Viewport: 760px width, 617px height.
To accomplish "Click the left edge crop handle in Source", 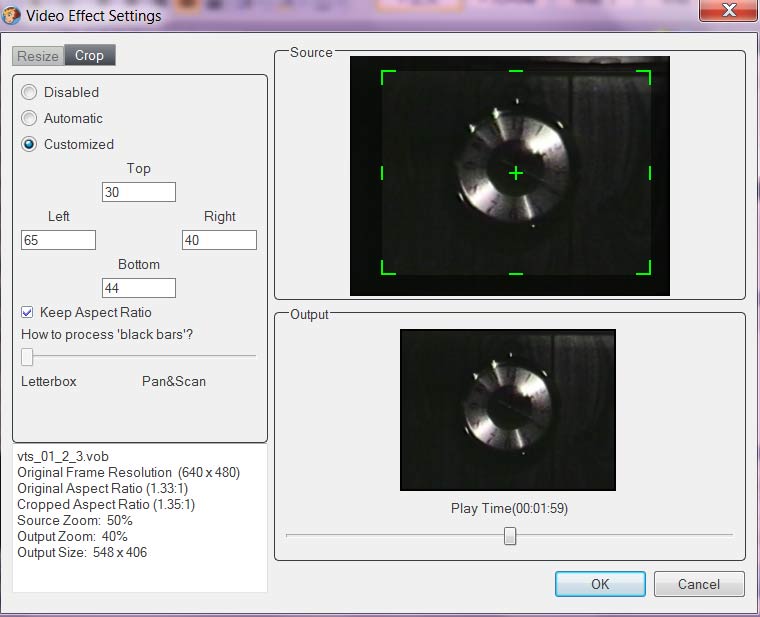I will (382, 173).
